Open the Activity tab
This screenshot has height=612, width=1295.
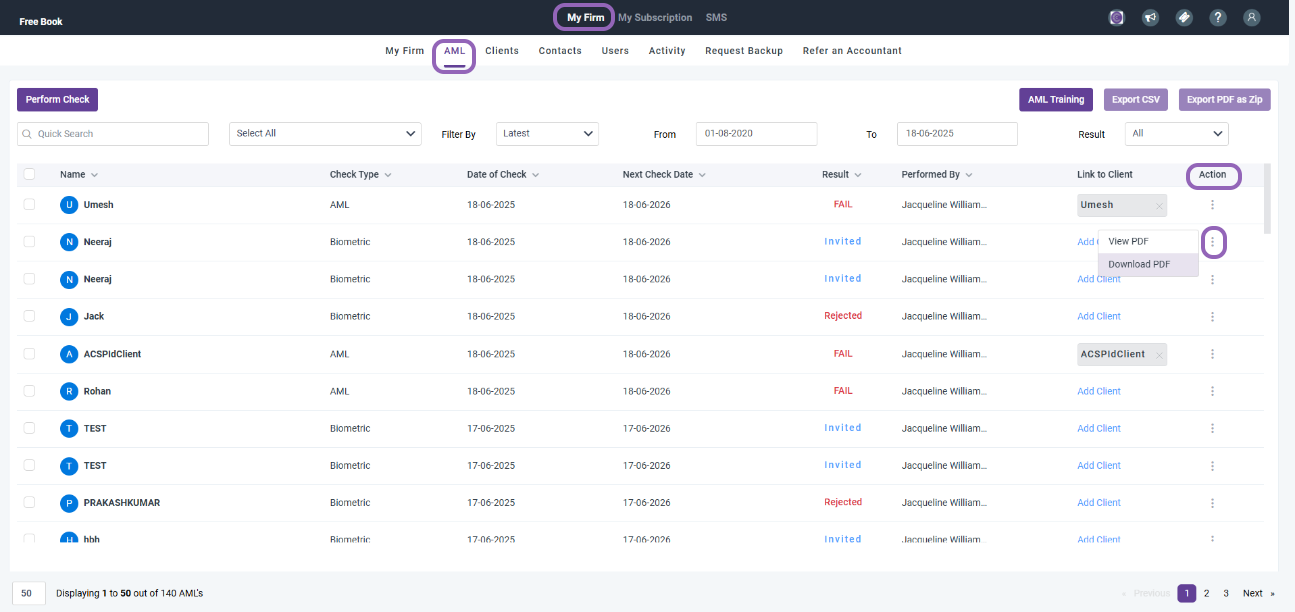pyautogui.click(x=667, y=51)
